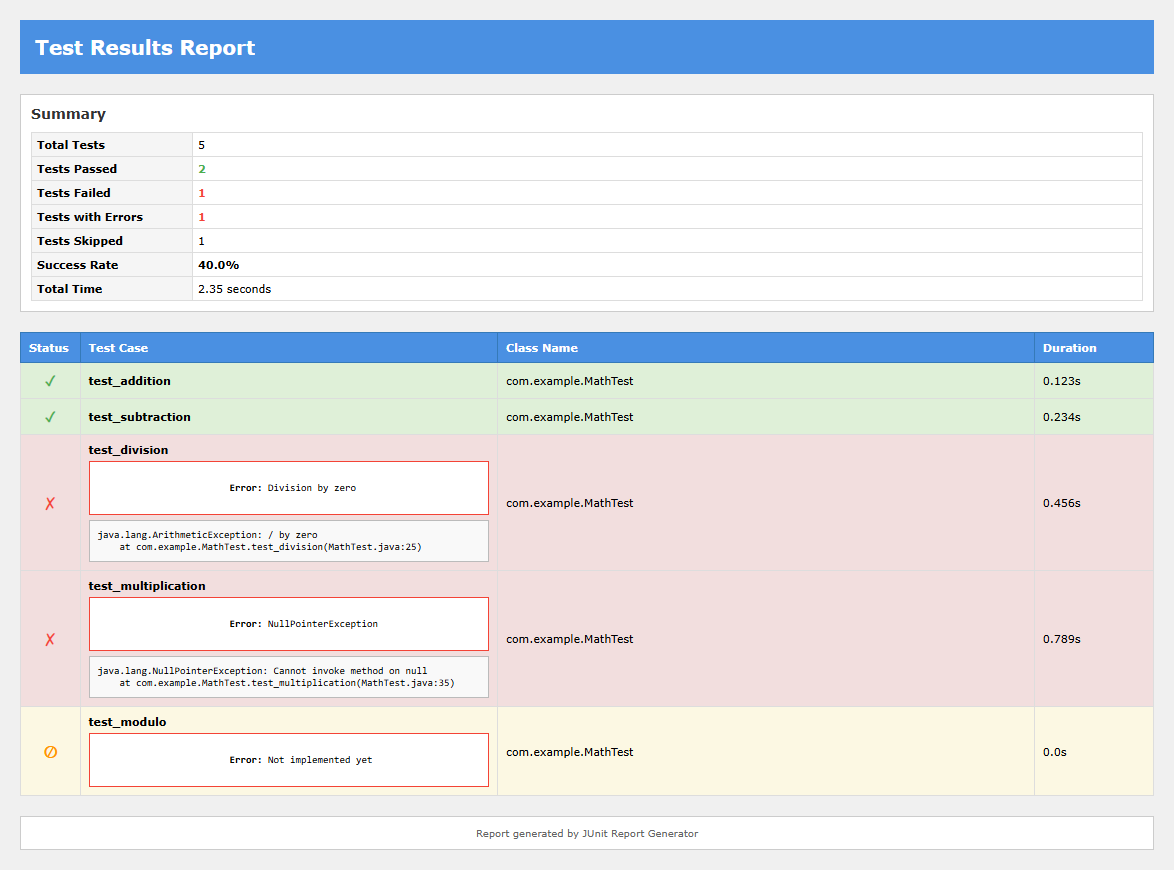Click the 40.0% success rate value
Screen dimensions: 1174x870
(219, 265)
